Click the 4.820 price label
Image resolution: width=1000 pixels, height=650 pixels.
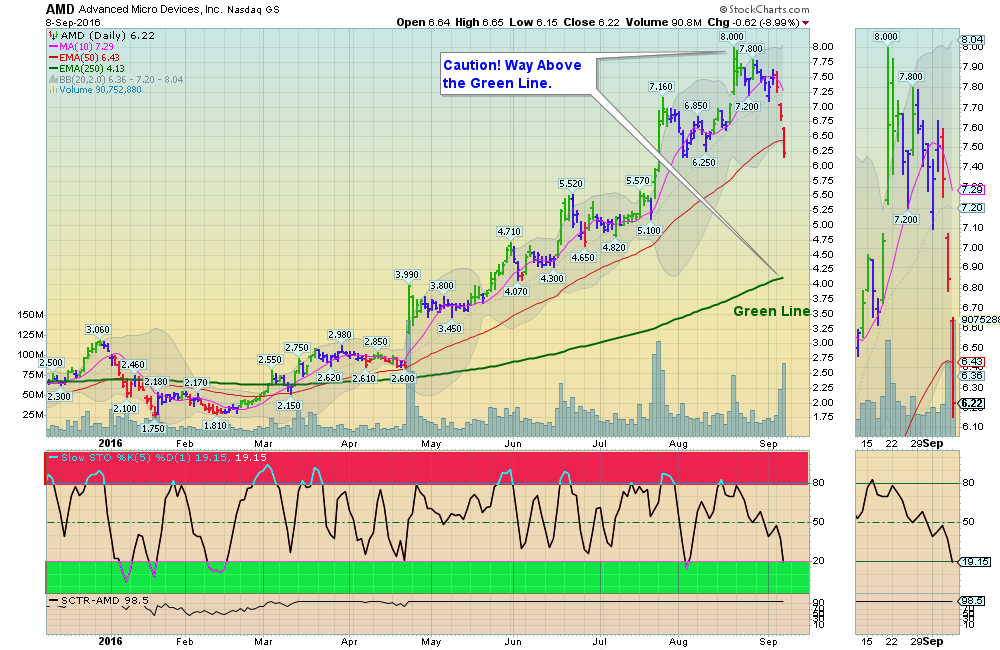tap(614, 248)
